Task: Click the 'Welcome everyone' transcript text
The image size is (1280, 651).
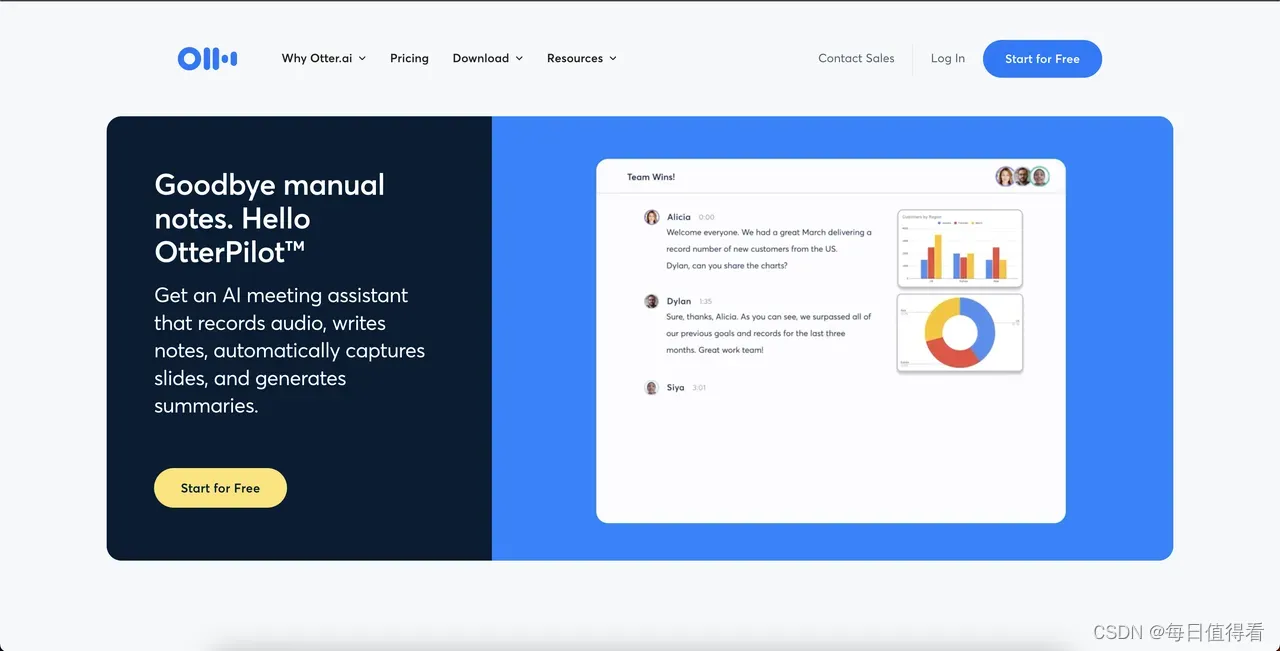Action: pos(769,249)
